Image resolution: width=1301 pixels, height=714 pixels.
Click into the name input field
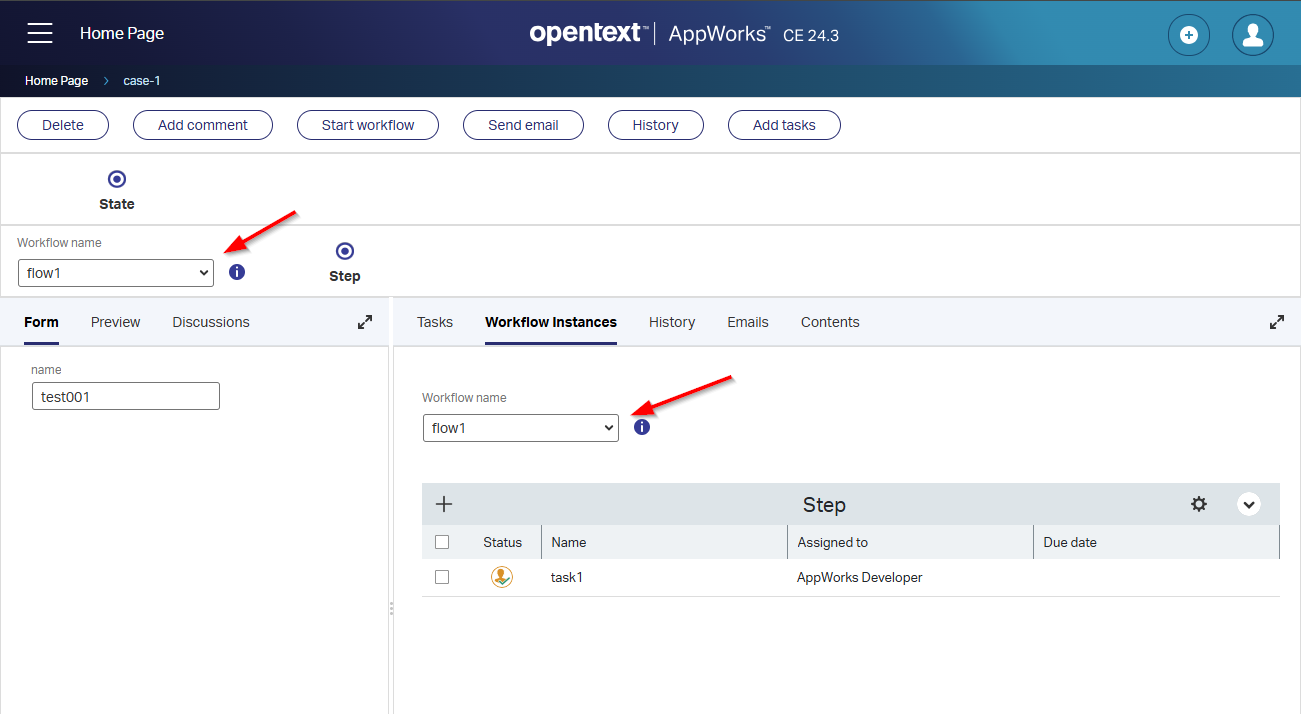click(126, 396)
